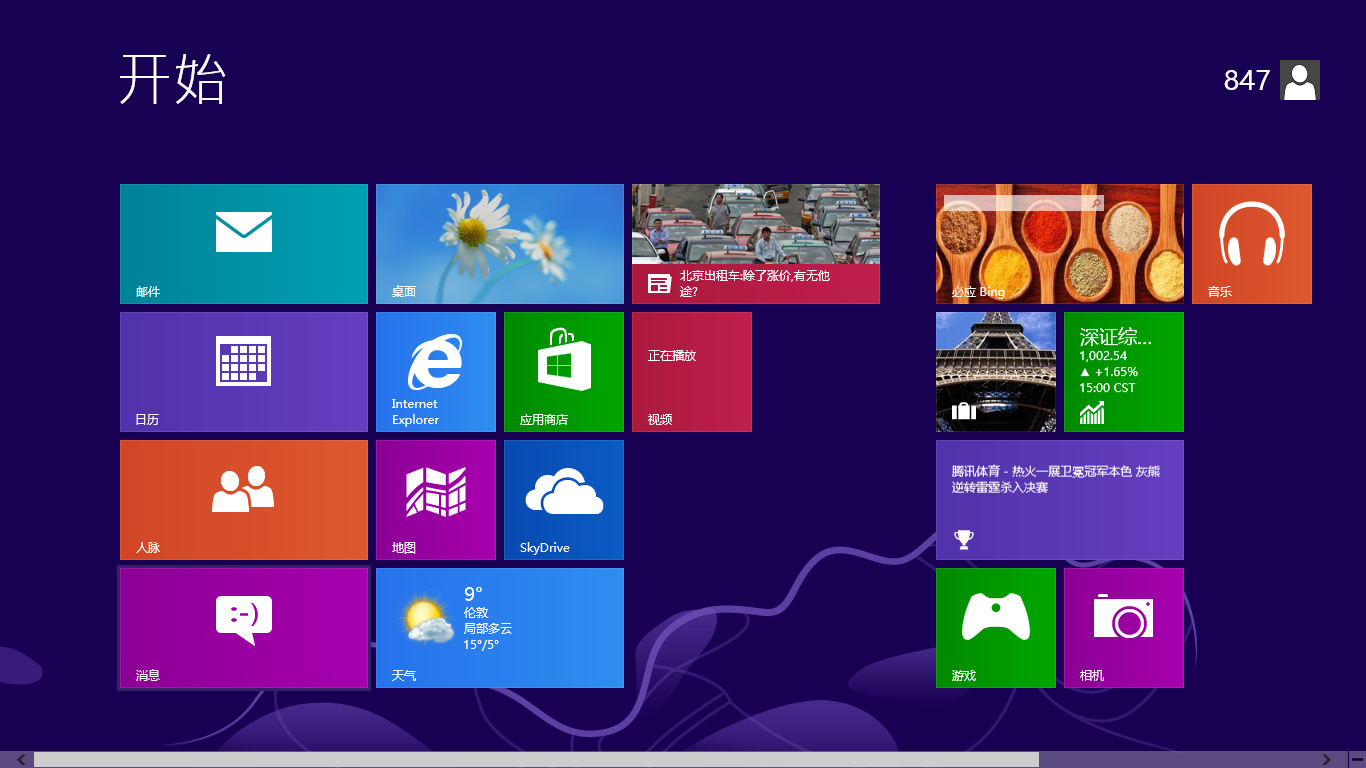Open the Music (音乐) headphones tile
The height and width of the screenshot is (768, 1366).
click(1251, 243)
